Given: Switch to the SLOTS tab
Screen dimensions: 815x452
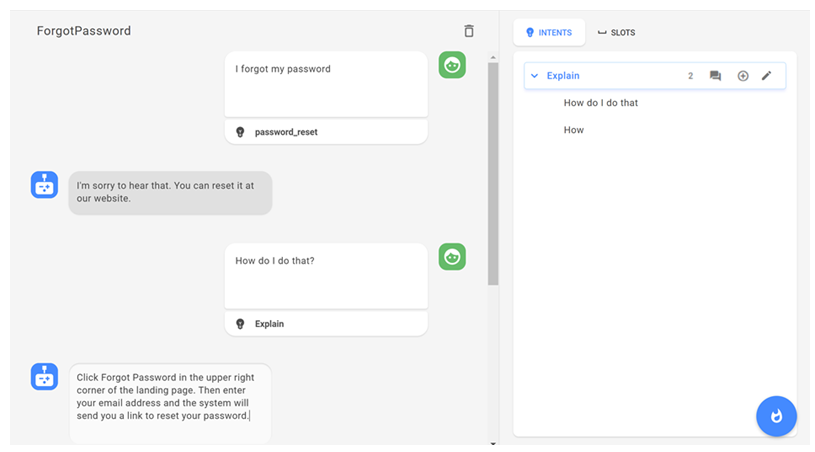Looking at the screenshot, I should point(616,32).
